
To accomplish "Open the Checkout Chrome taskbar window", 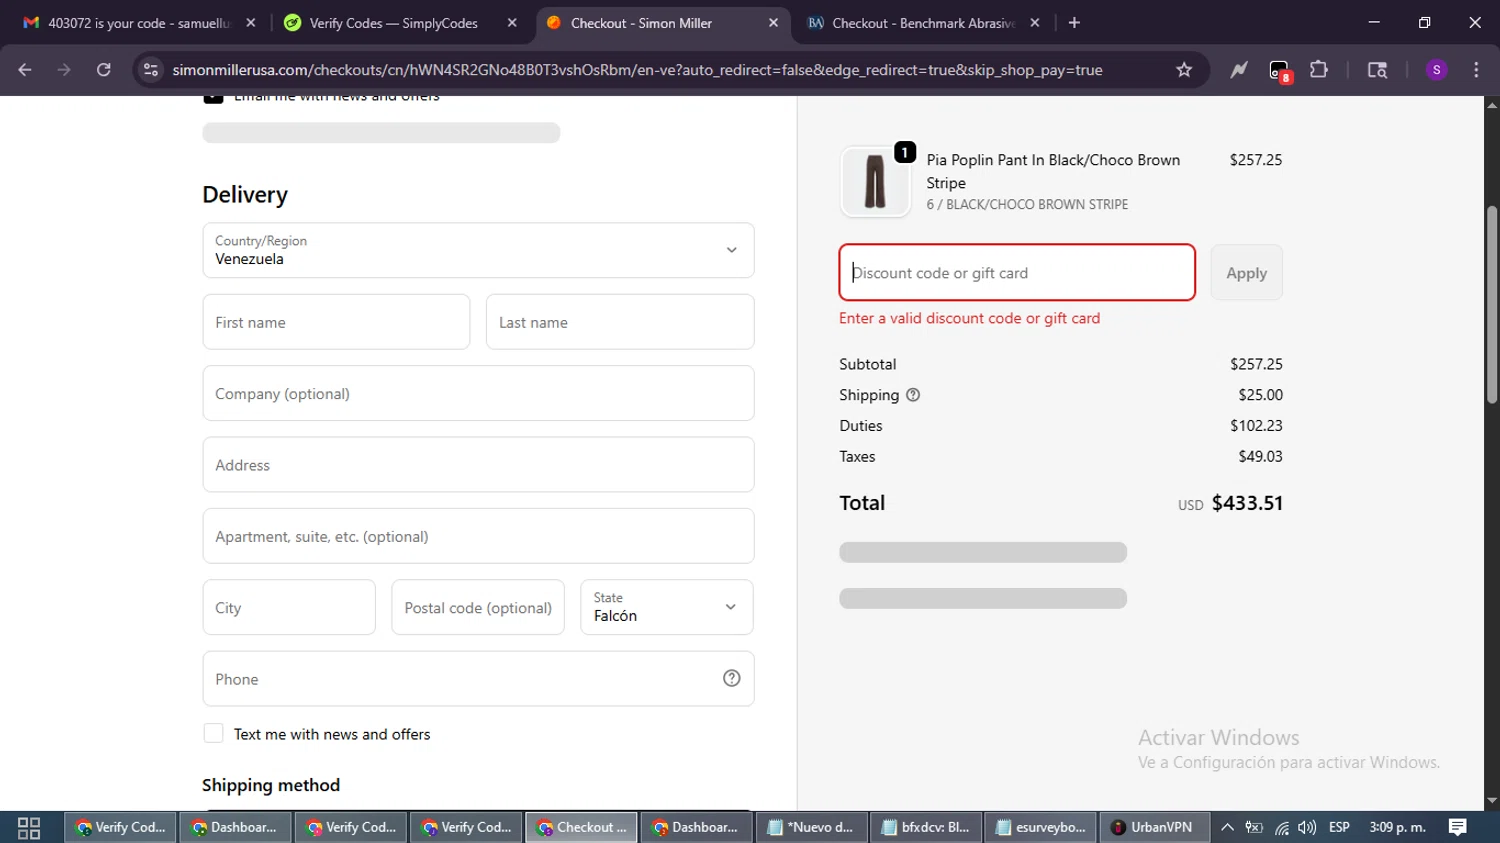I will coord(582,828).
